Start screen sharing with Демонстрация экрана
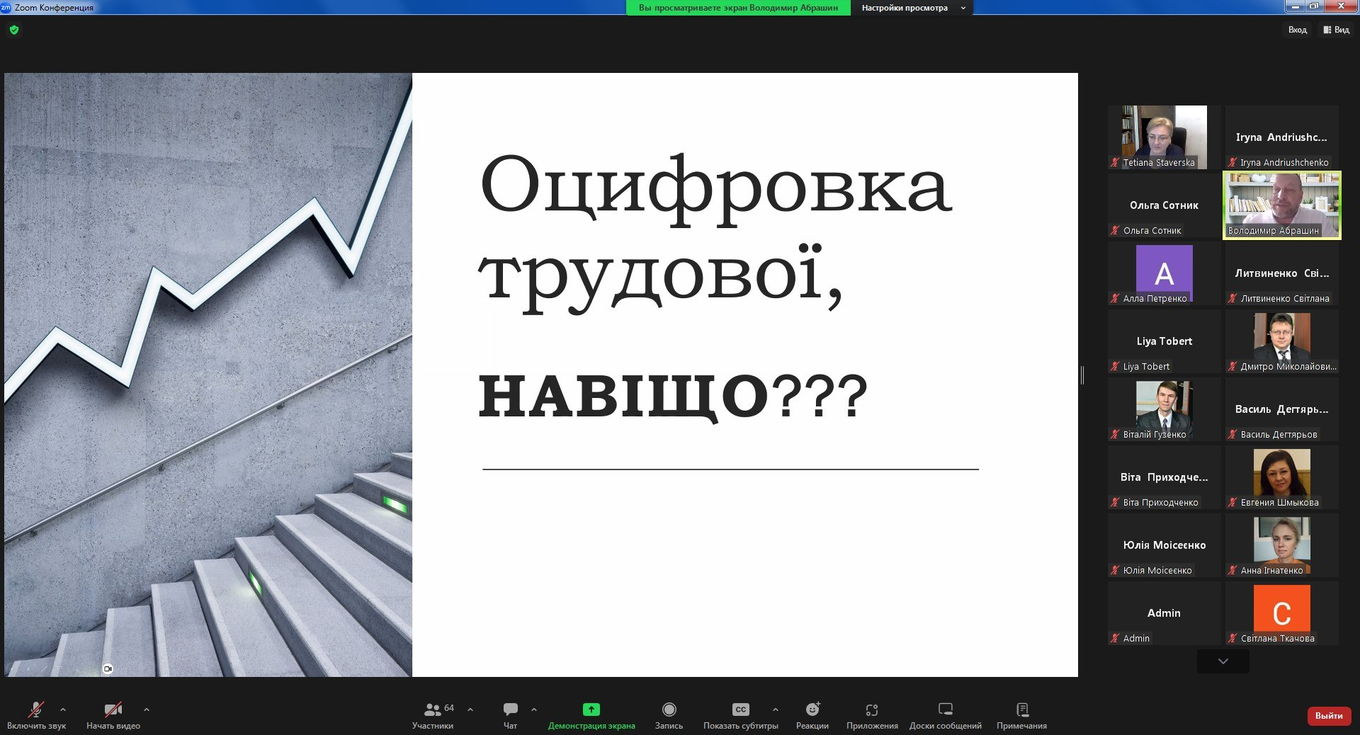Screen dimensions: 1360x735 click(591, 710)
